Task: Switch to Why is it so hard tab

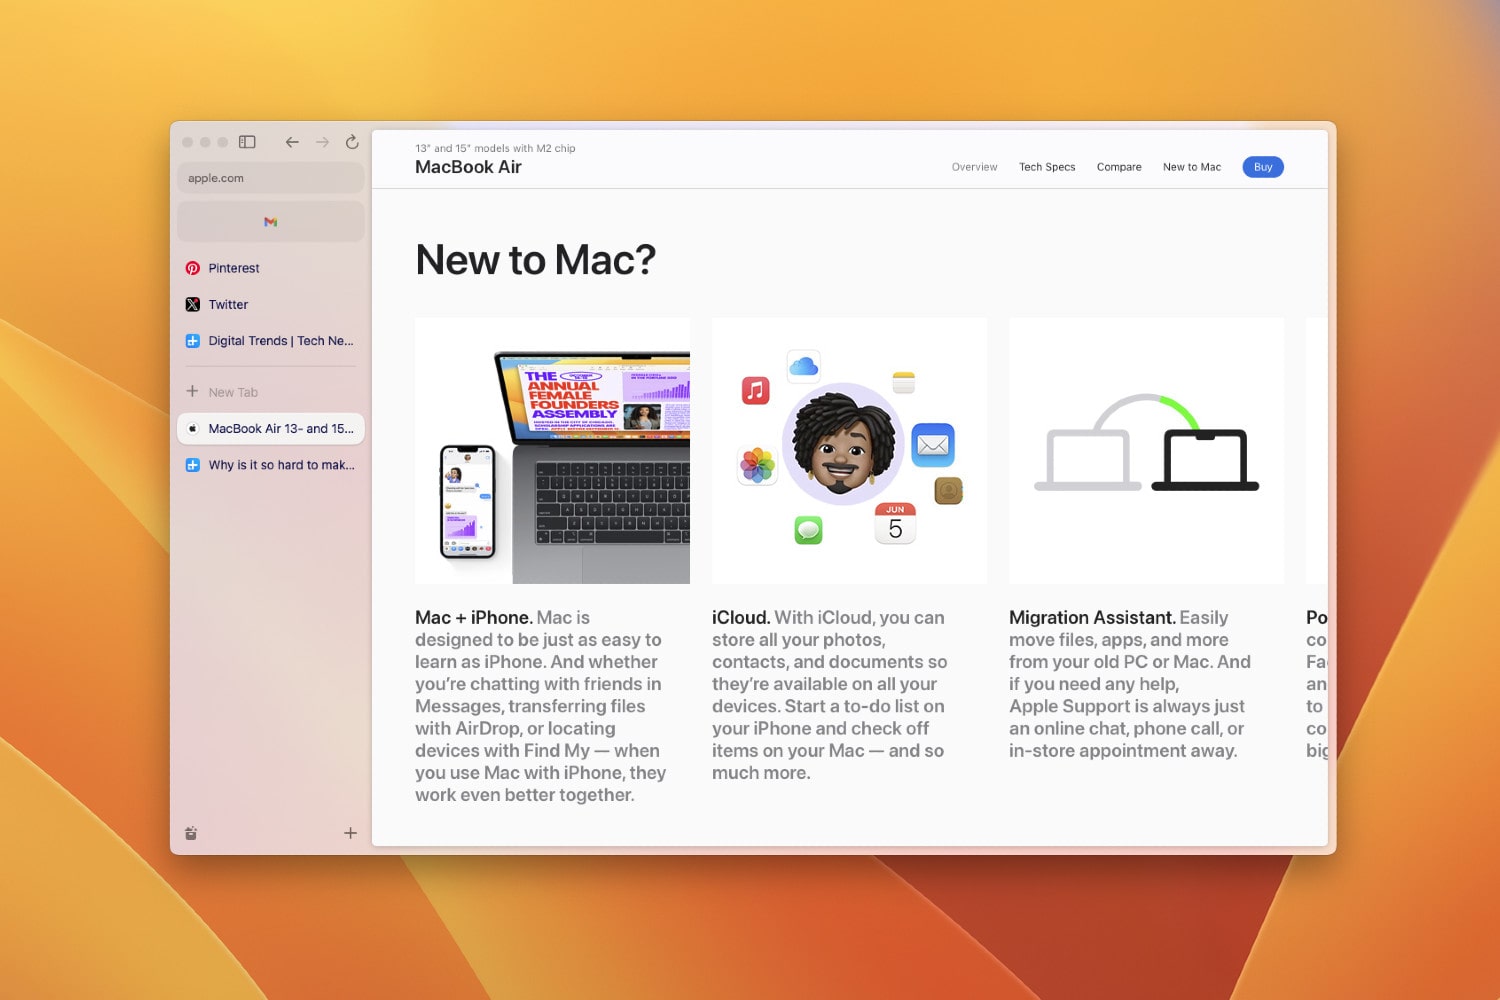Action: pyautogui.click(x=271, y=465)
